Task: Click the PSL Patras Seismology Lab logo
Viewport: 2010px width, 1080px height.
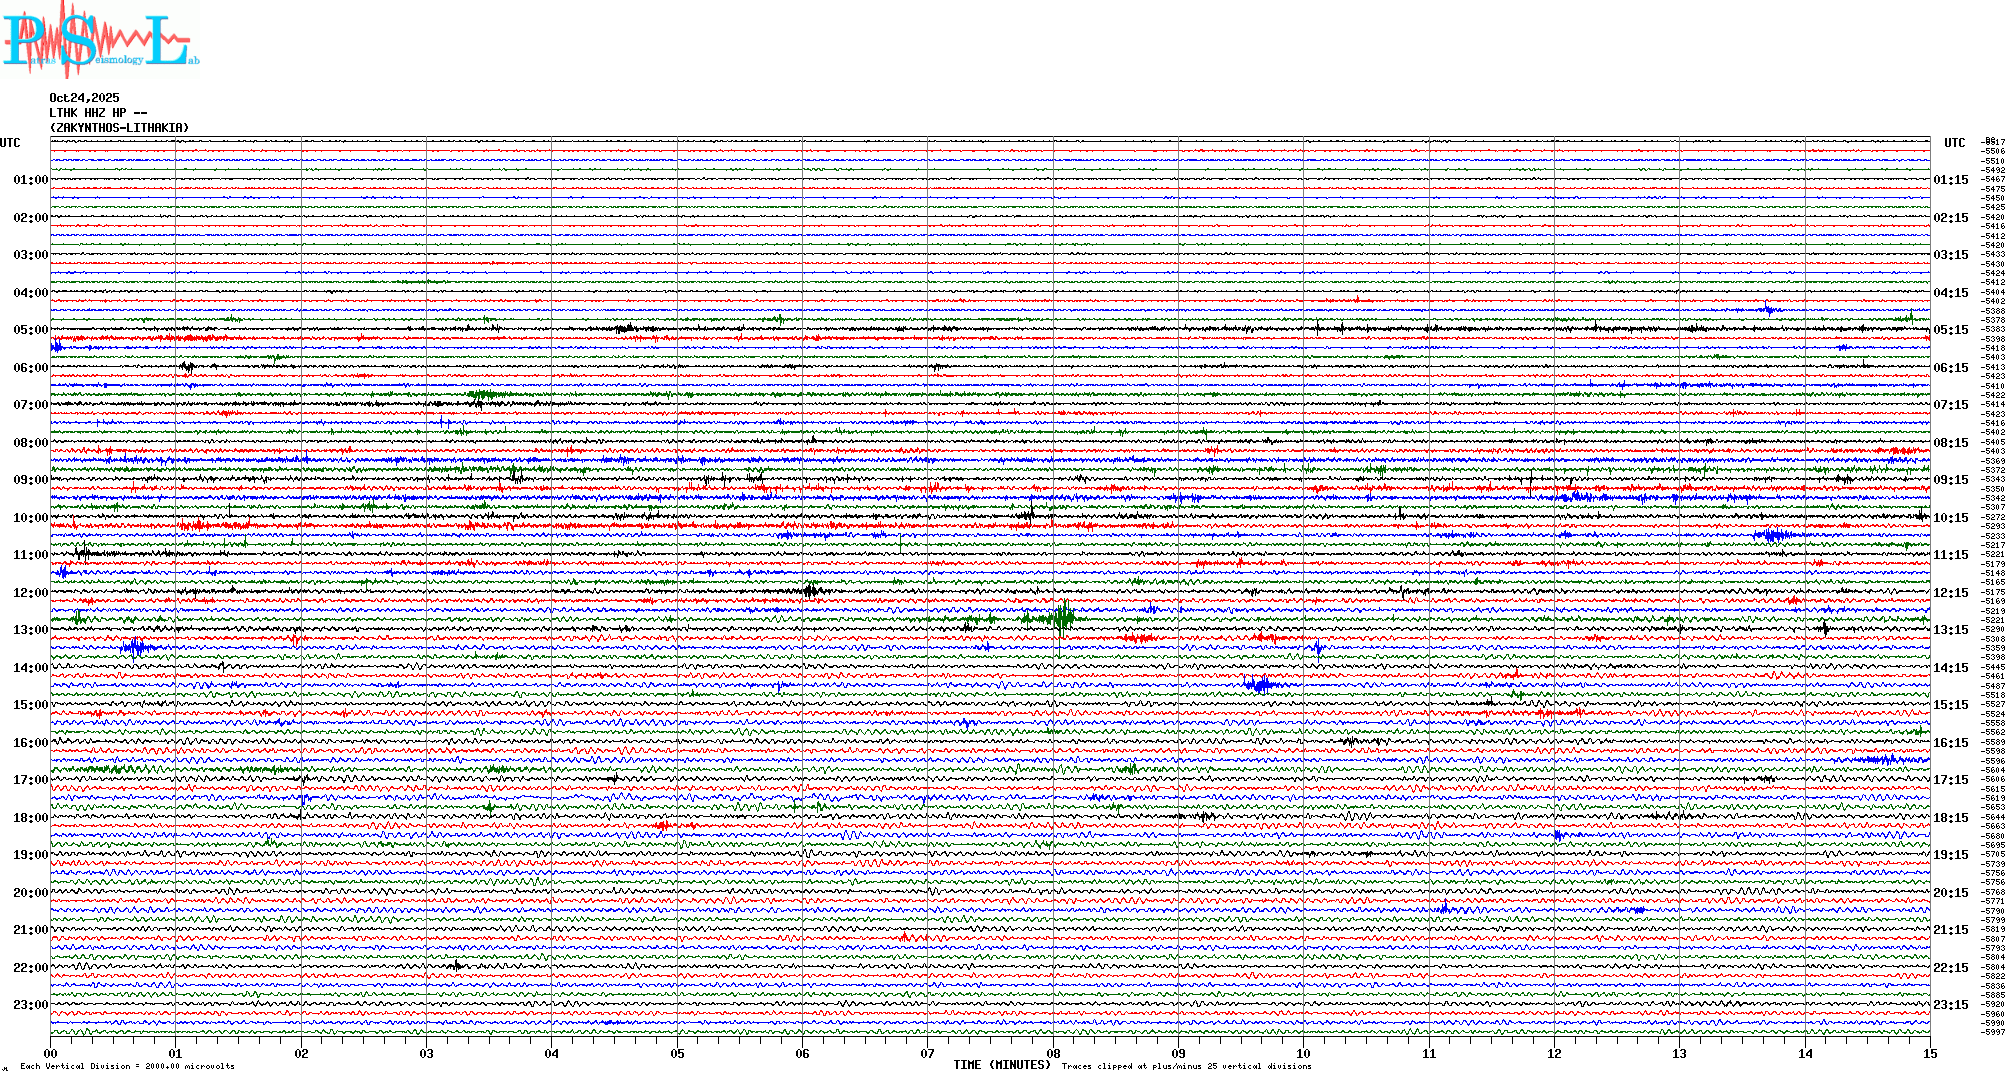Action: pyautogui.click(x=98, y=40)
